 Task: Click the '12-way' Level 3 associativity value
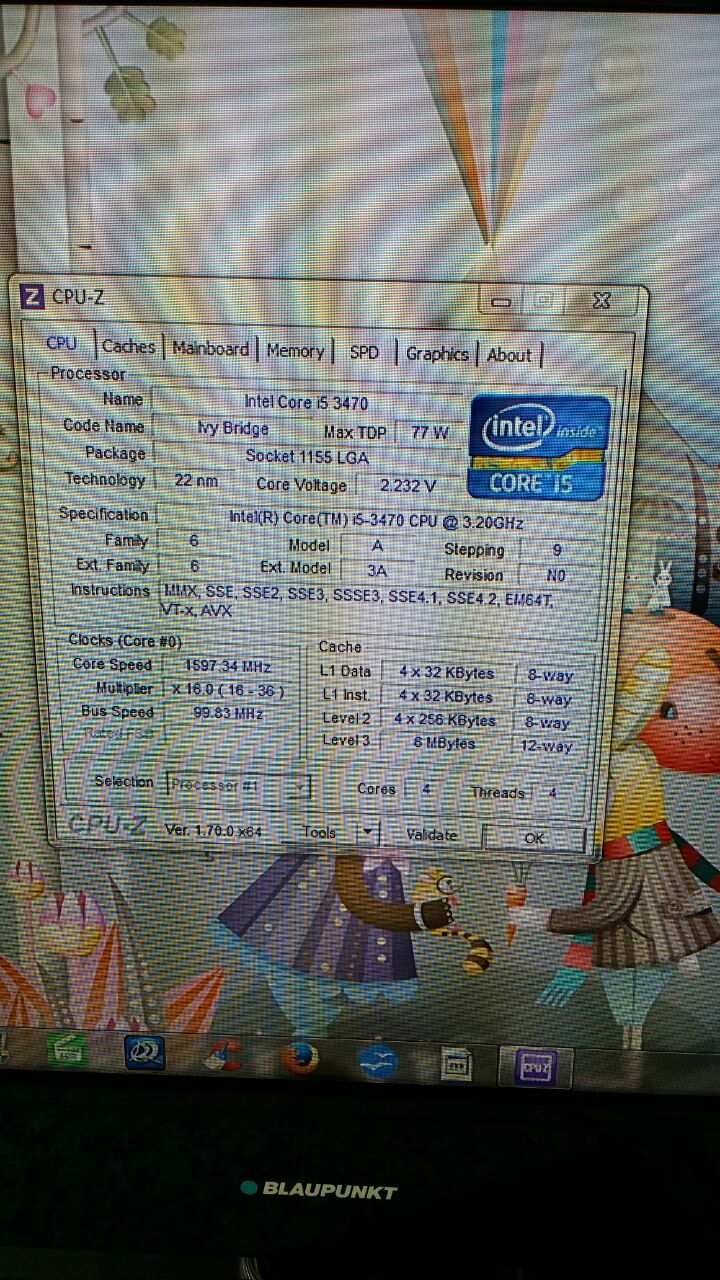[547, 746]
